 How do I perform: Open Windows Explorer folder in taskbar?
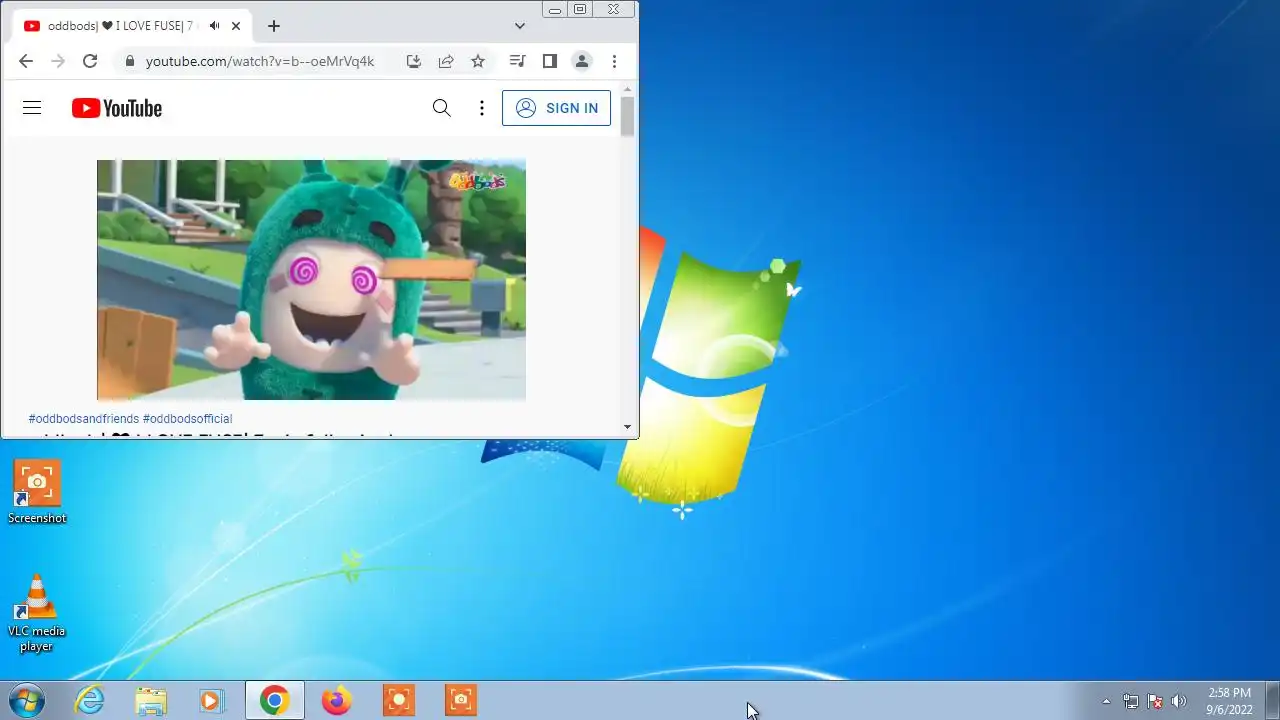[151, 700]
